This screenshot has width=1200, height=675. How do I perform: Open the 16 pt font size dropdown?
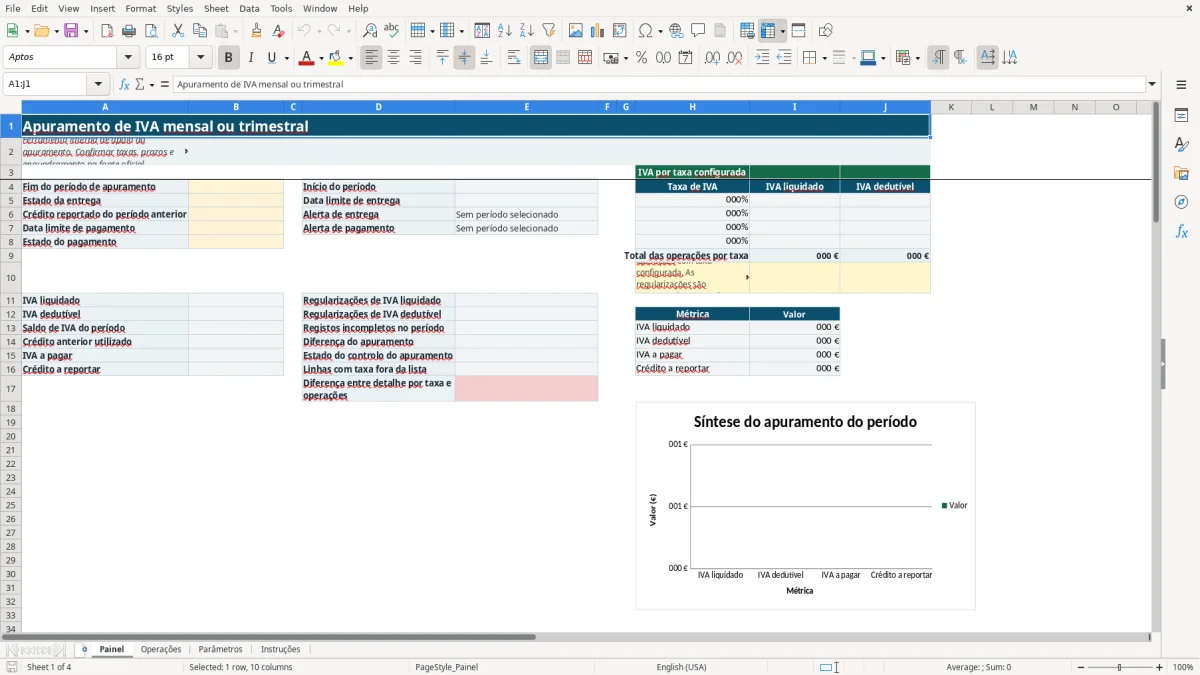click(200, 58)
